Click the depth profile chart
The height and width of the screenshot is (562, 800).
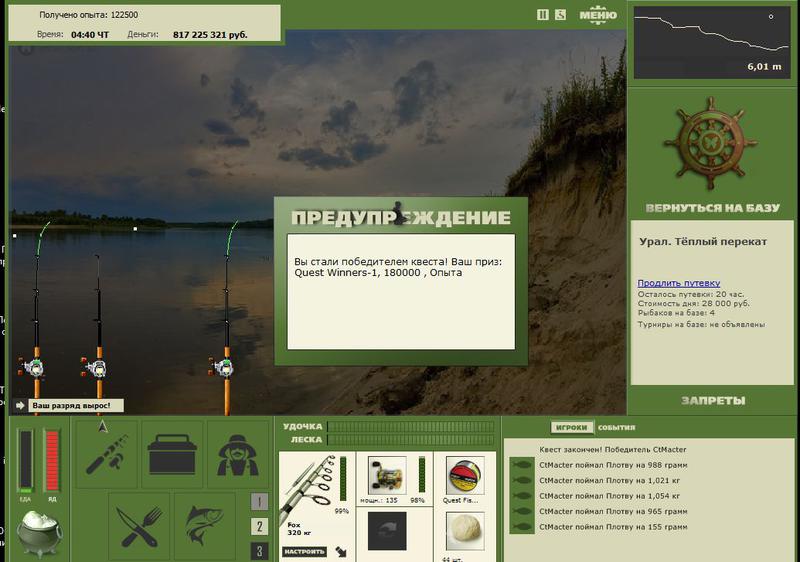click(712, 42)
